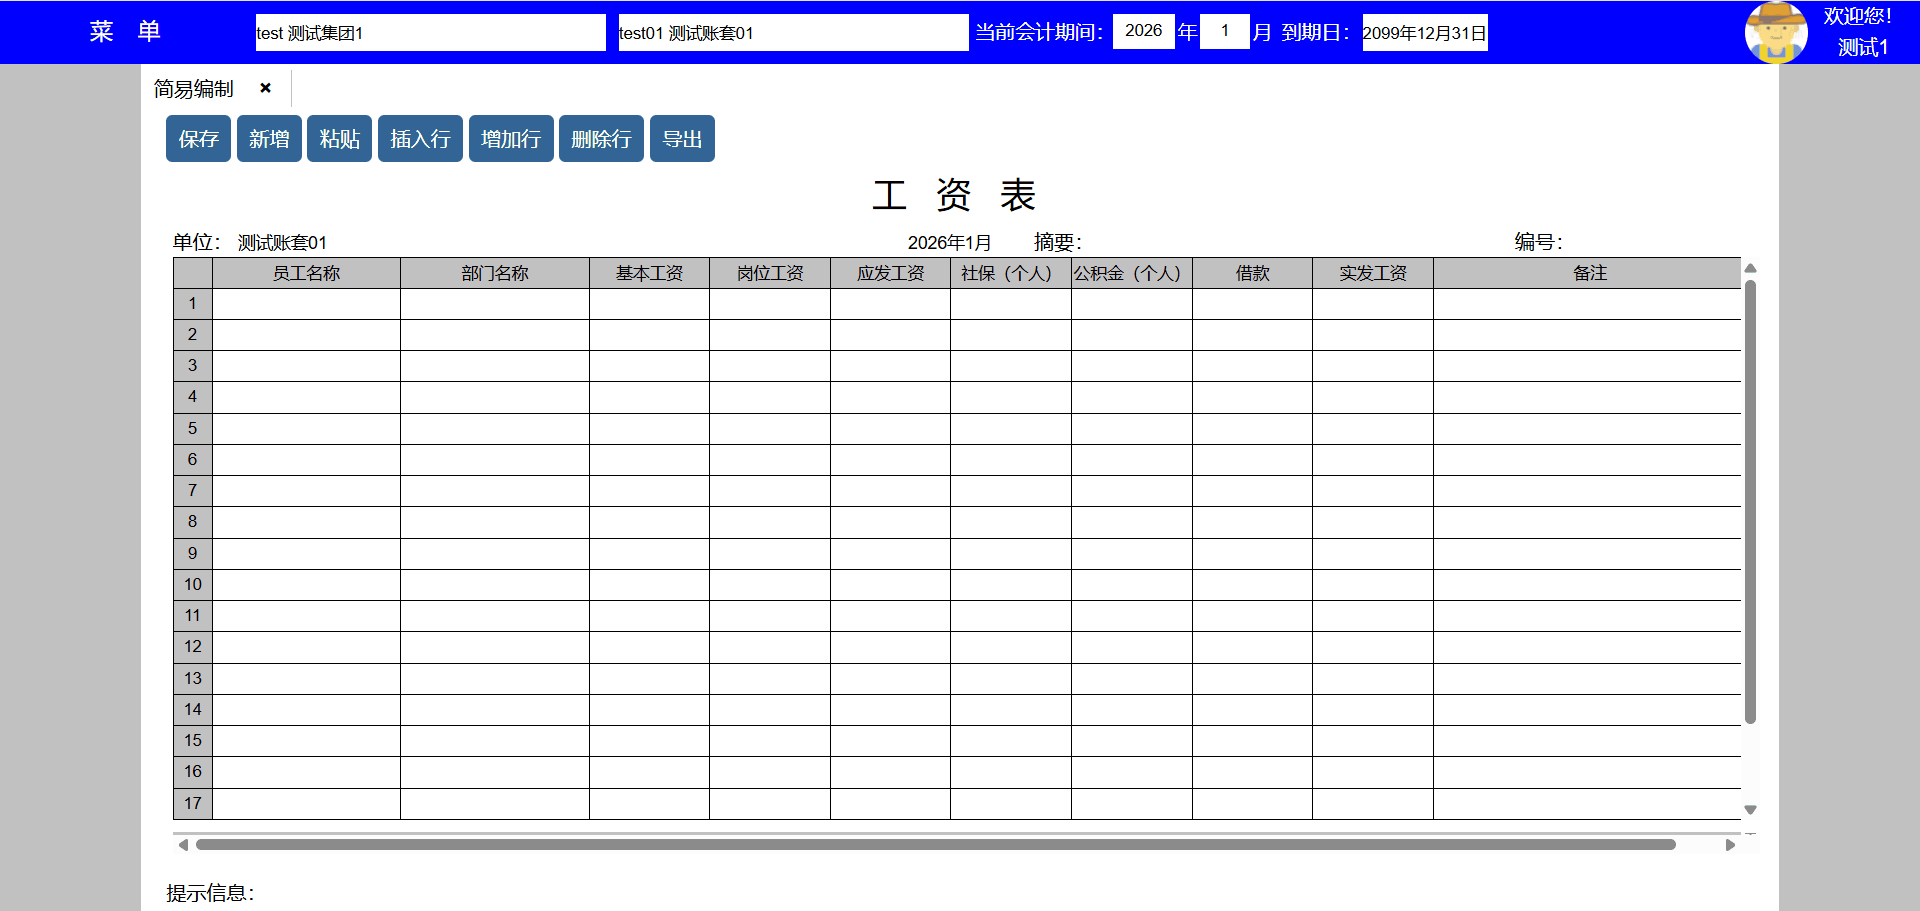Switch to the 简易编制 tab
This screenshot has width=1920, height=911.
[x=194, y=89]
